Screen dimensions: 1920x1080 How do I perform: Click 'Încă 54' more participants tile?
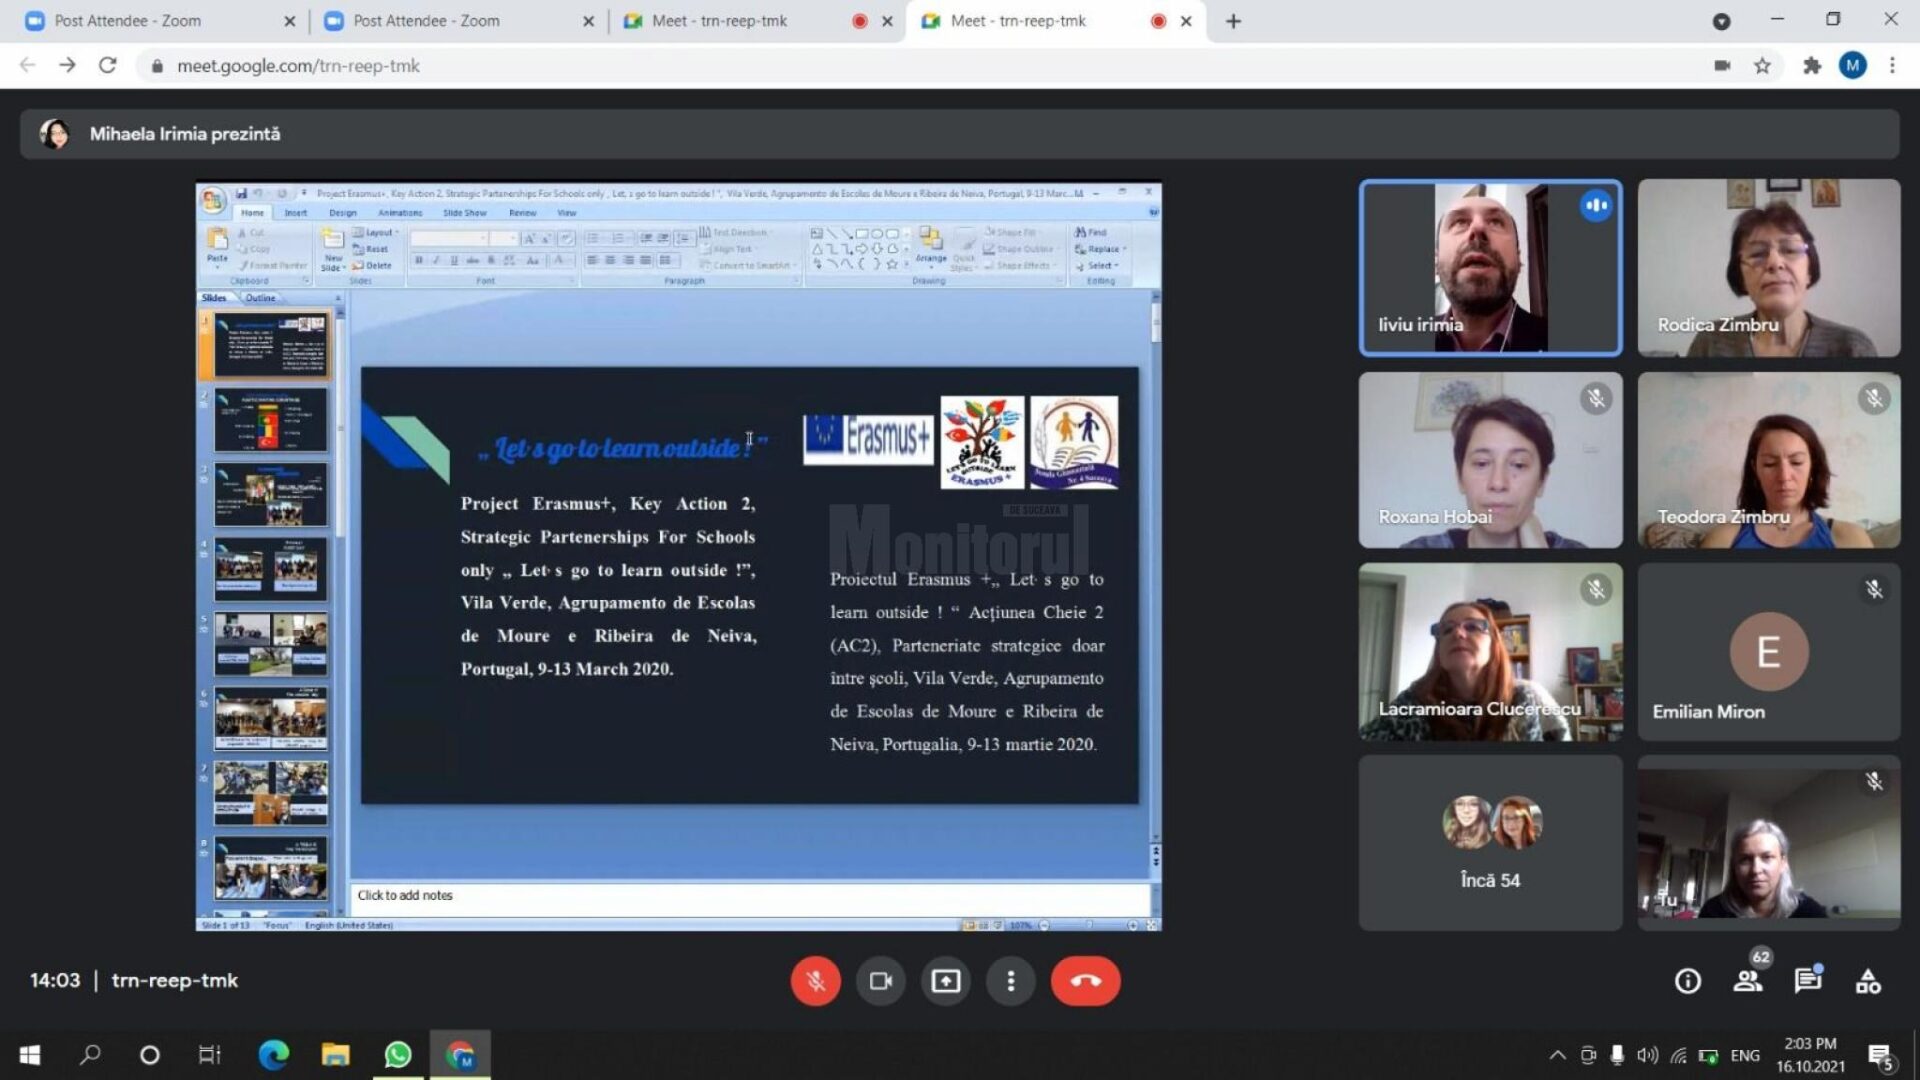point(1490,843)
